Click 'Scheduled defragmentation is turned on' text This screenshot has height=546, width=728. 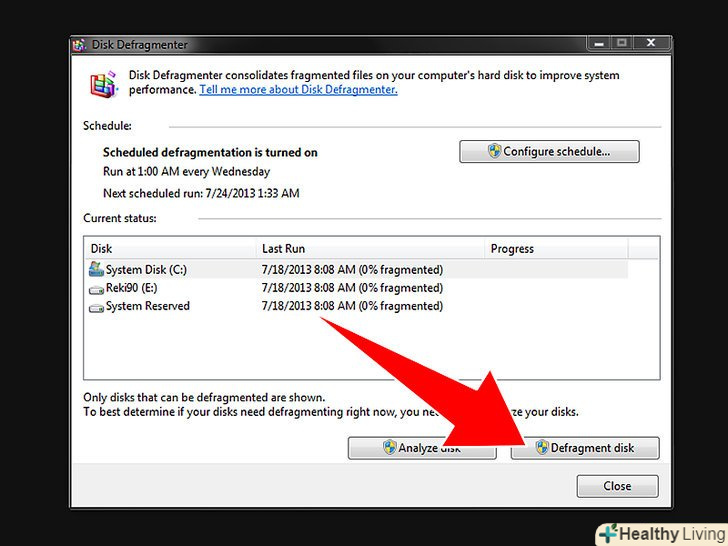pyautogui.click(x=210, y=152)
